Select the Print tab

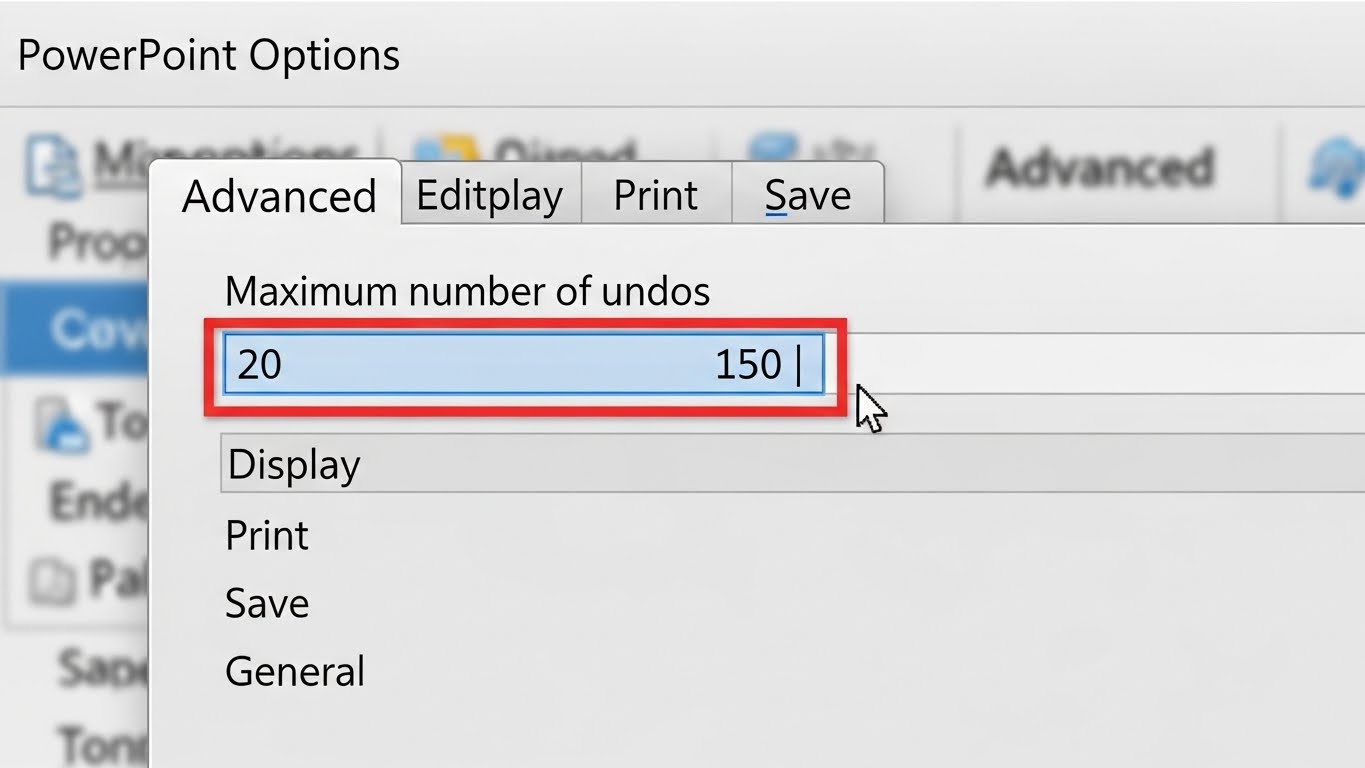point(655,195)
